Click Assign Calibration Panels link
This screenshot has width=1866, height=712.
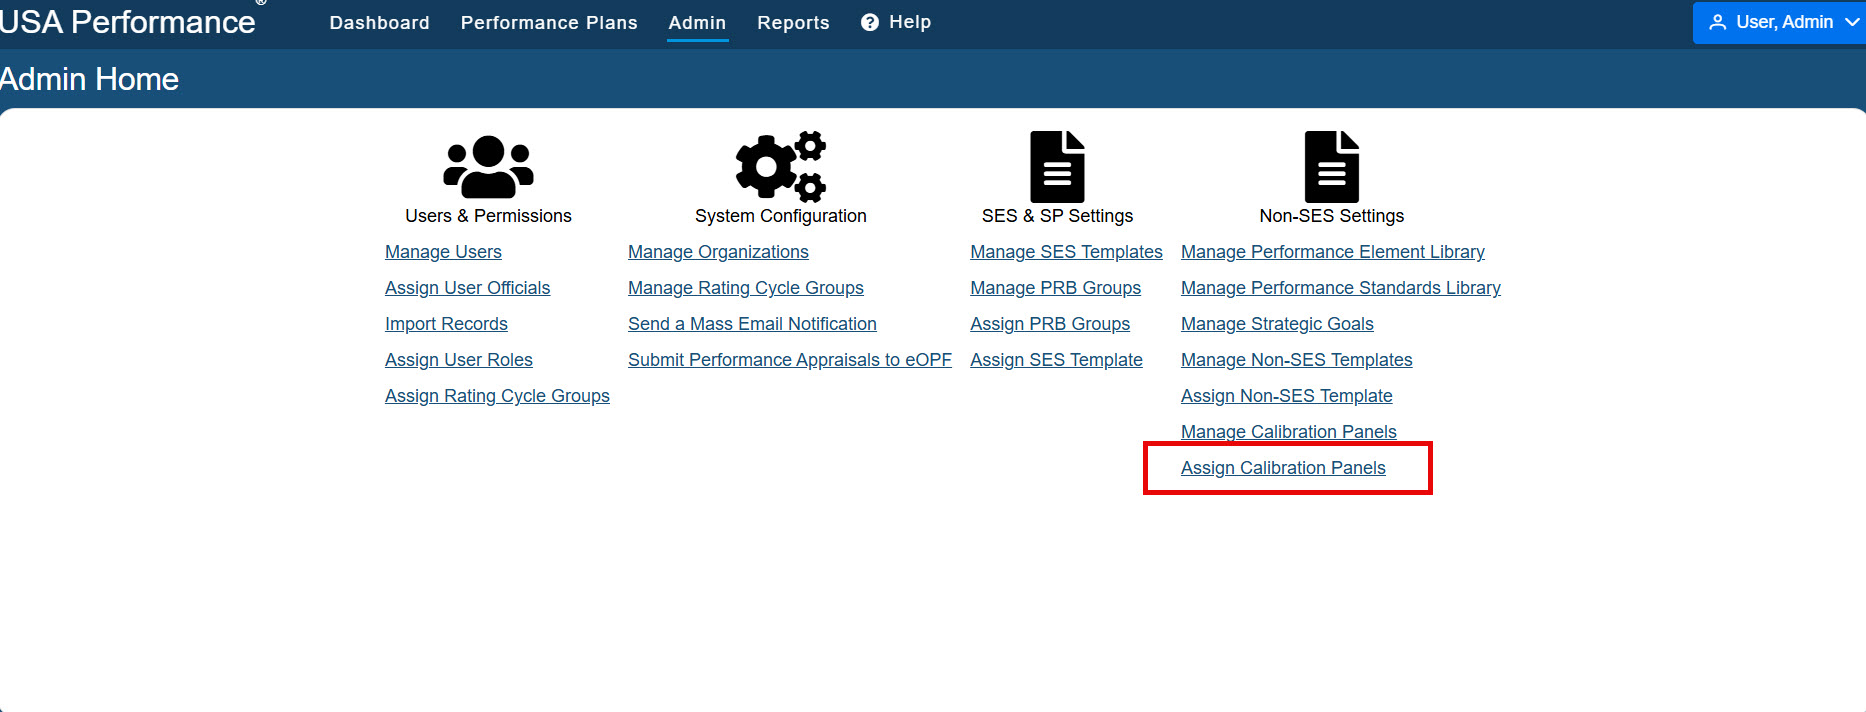coord(1283,468)
